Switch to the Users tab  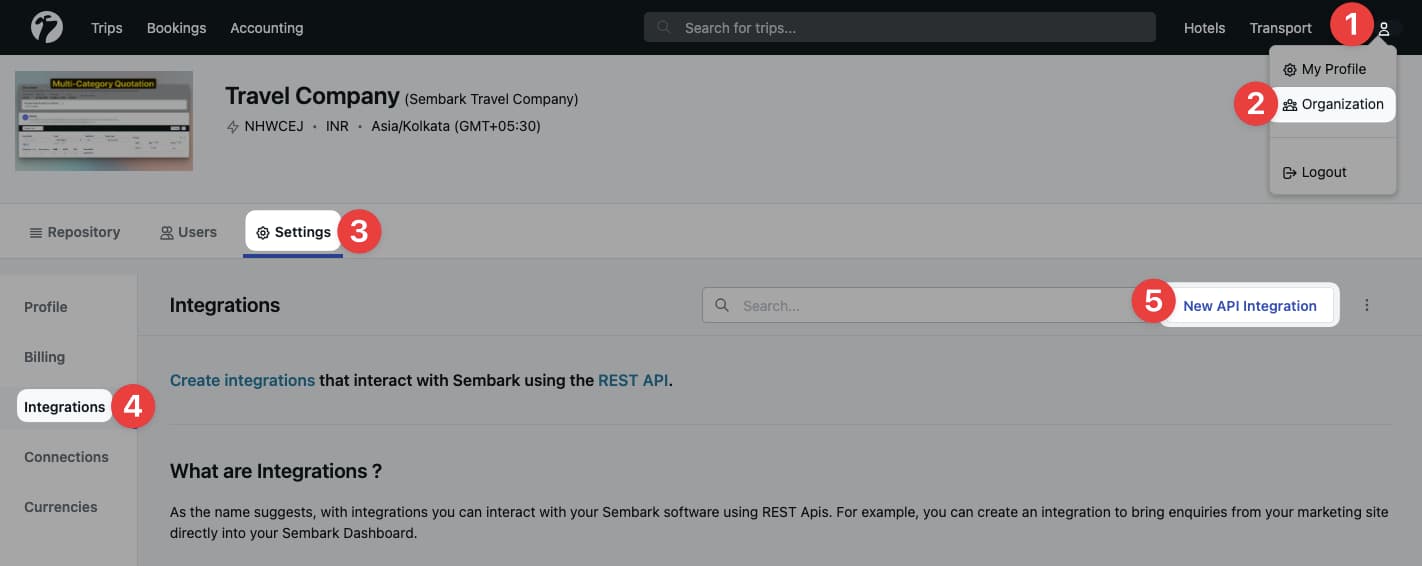click(x=188, y=232)
